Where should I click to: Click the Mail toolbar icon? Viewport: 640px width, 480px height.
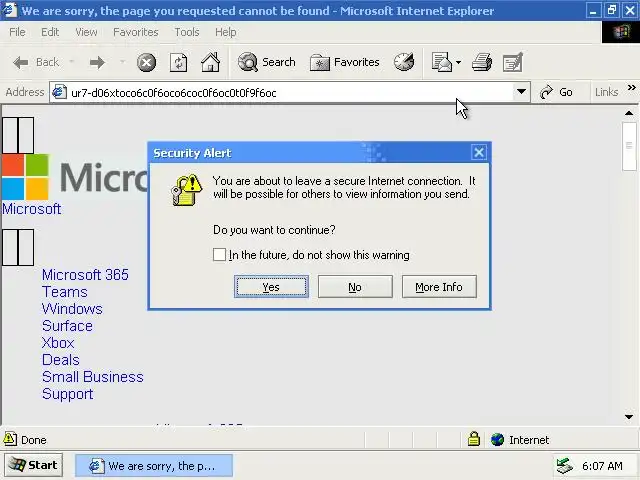tap(442, 62)
